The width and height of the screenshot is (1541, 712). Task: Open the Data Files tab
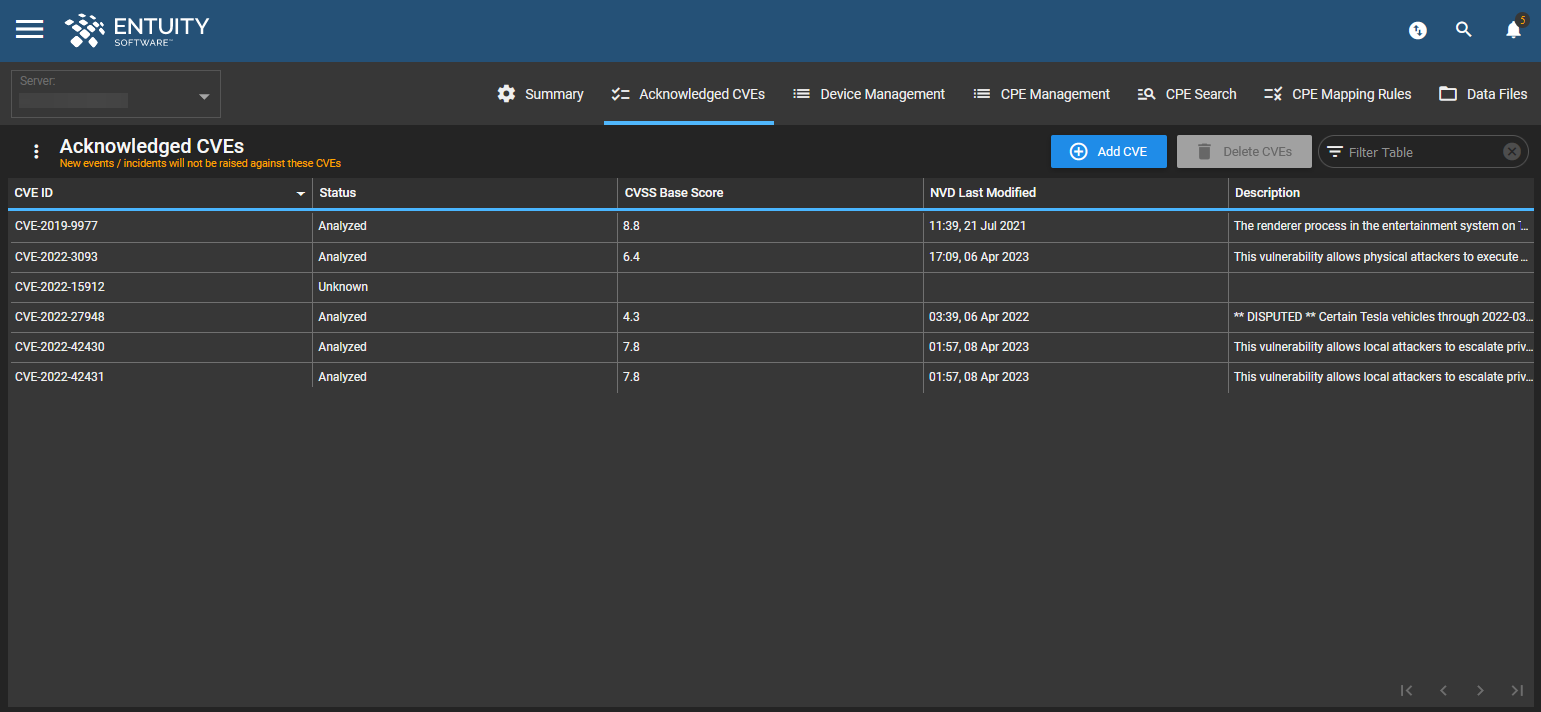coord(1483,94)
